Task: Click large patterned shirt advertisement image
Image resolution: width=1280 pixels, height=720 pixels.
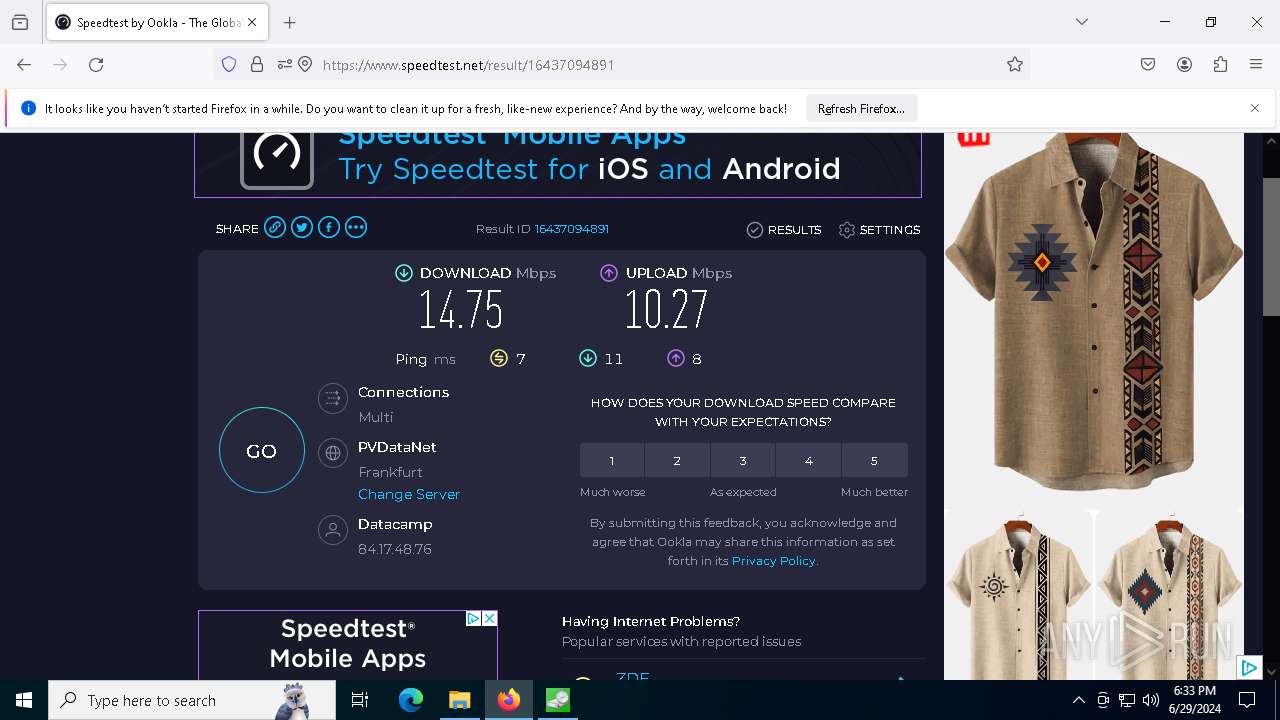Action: point(1094,311)
